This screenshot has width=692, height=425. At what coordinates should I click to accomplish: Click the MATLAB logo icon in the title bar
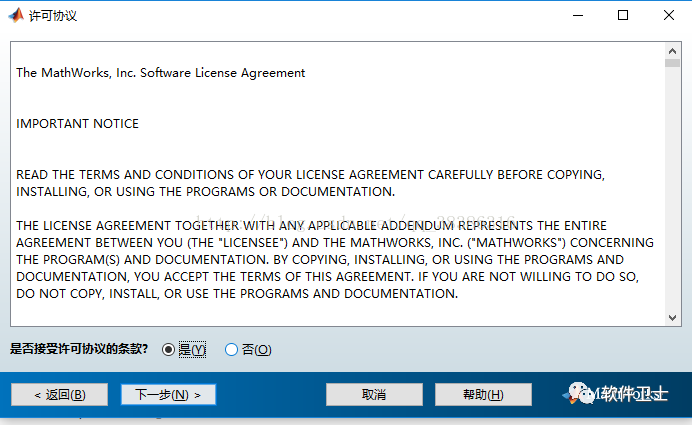(16, 15)
